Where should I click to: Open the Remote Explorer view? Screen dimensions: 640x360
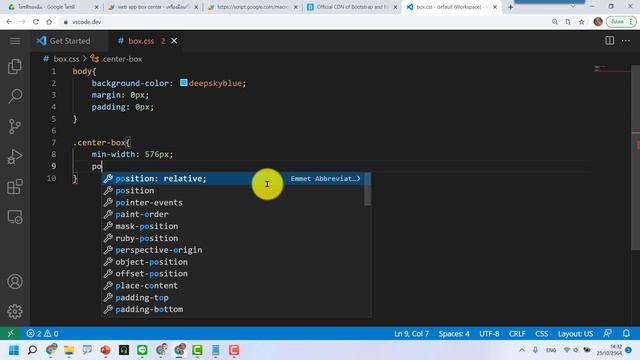15,217
